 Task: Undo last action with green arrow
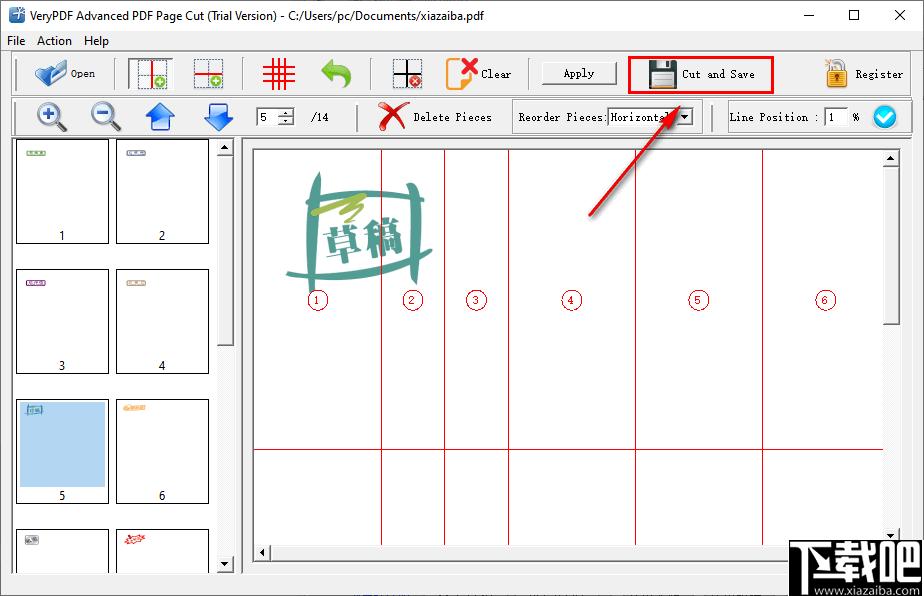coord(336,74)
